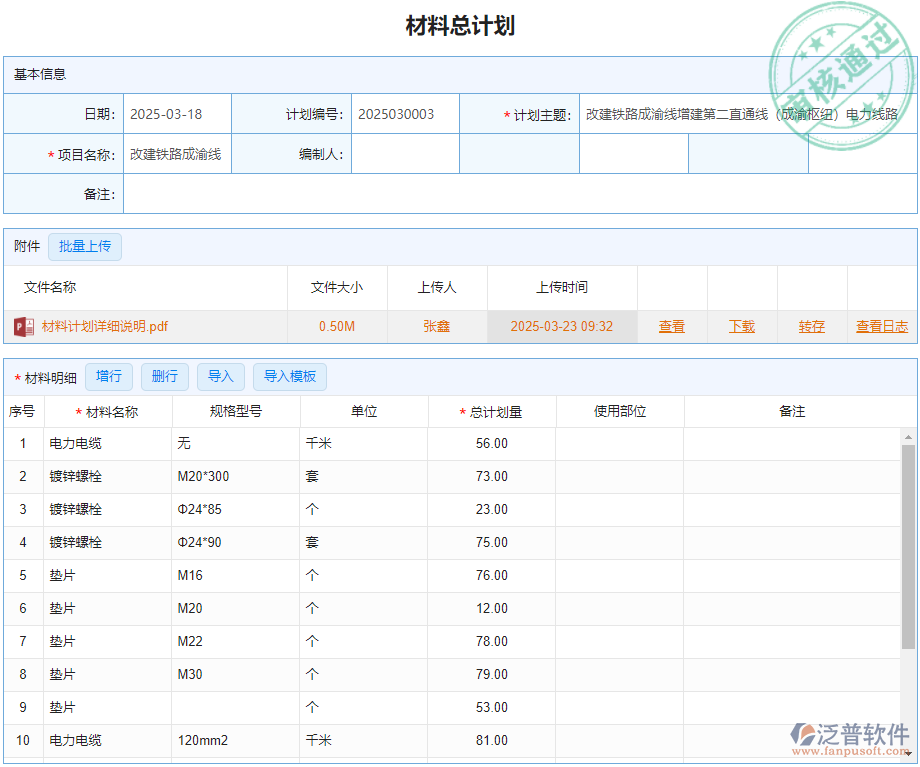Click the 转存 transfer link
Image resolution: width=920 pixels, height=767 pixels.
(x=812, y=325)
